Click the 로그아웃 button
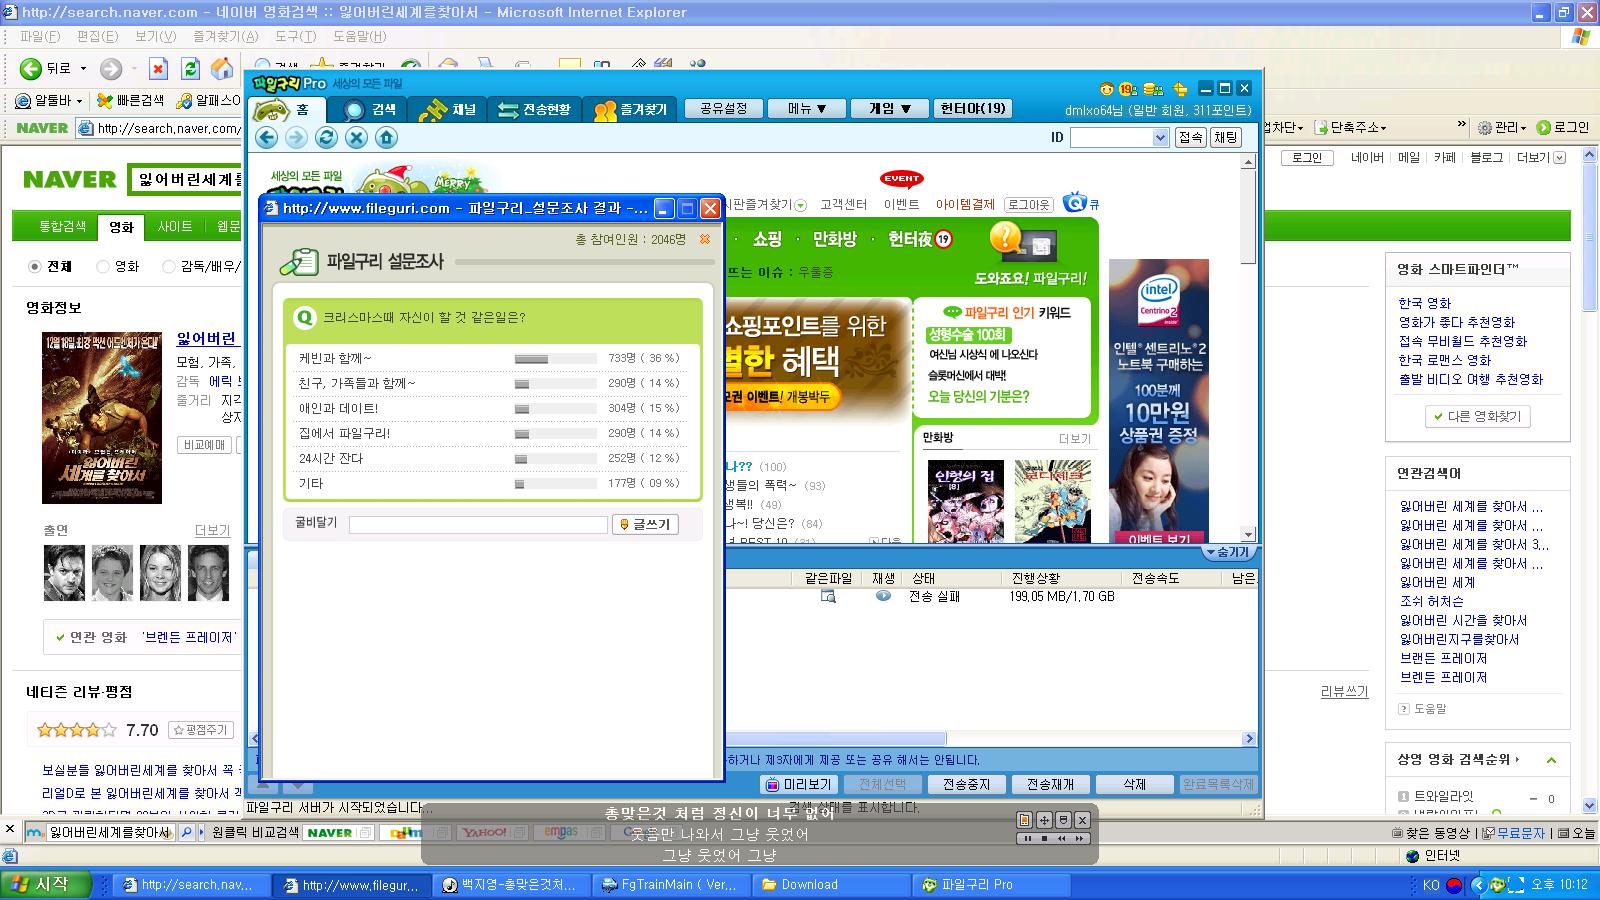 1028,204
